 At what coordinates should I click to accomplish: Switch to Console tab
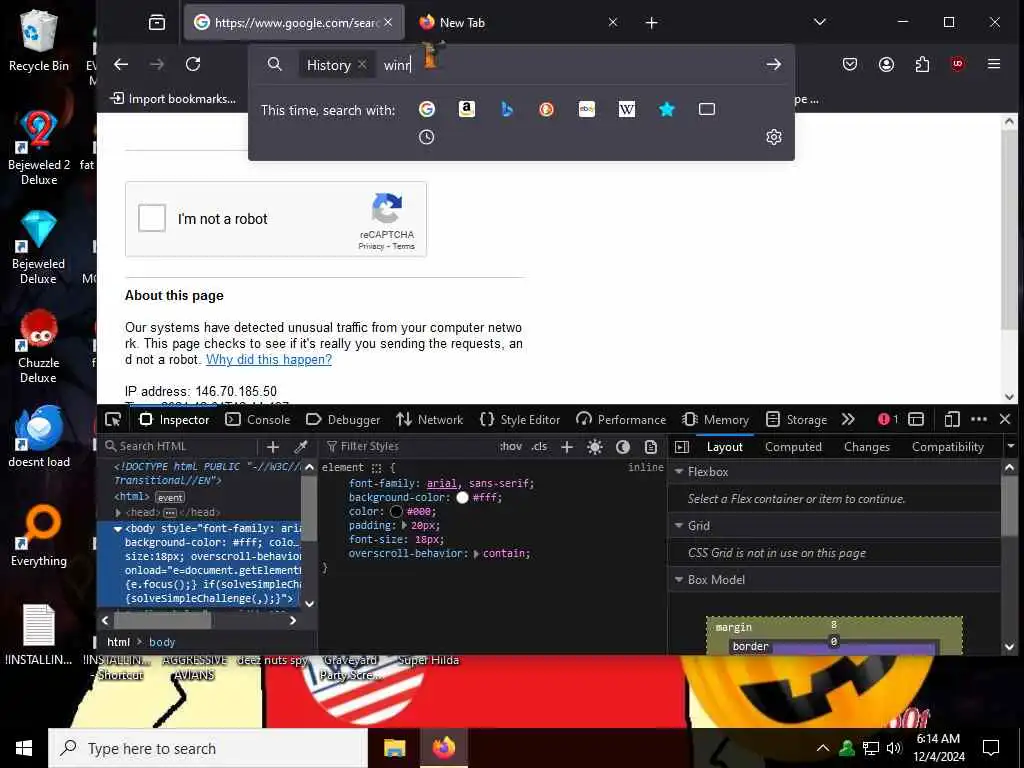(x=258, y=419)
